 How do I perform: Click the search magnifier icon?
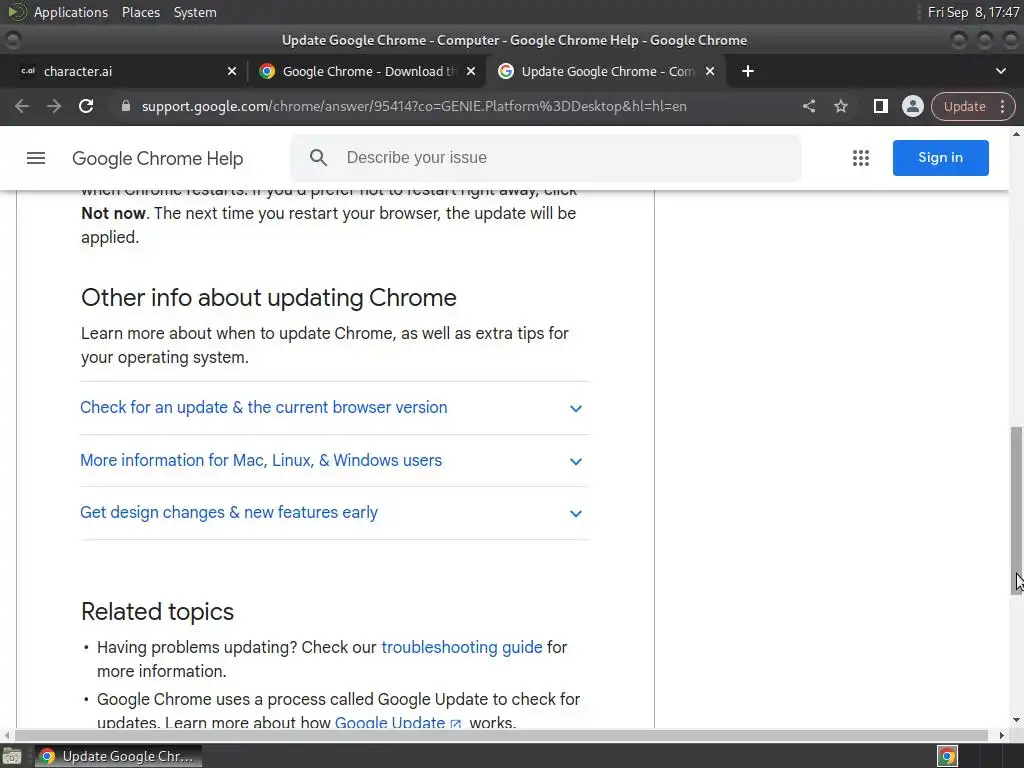[x=318, y=157]
